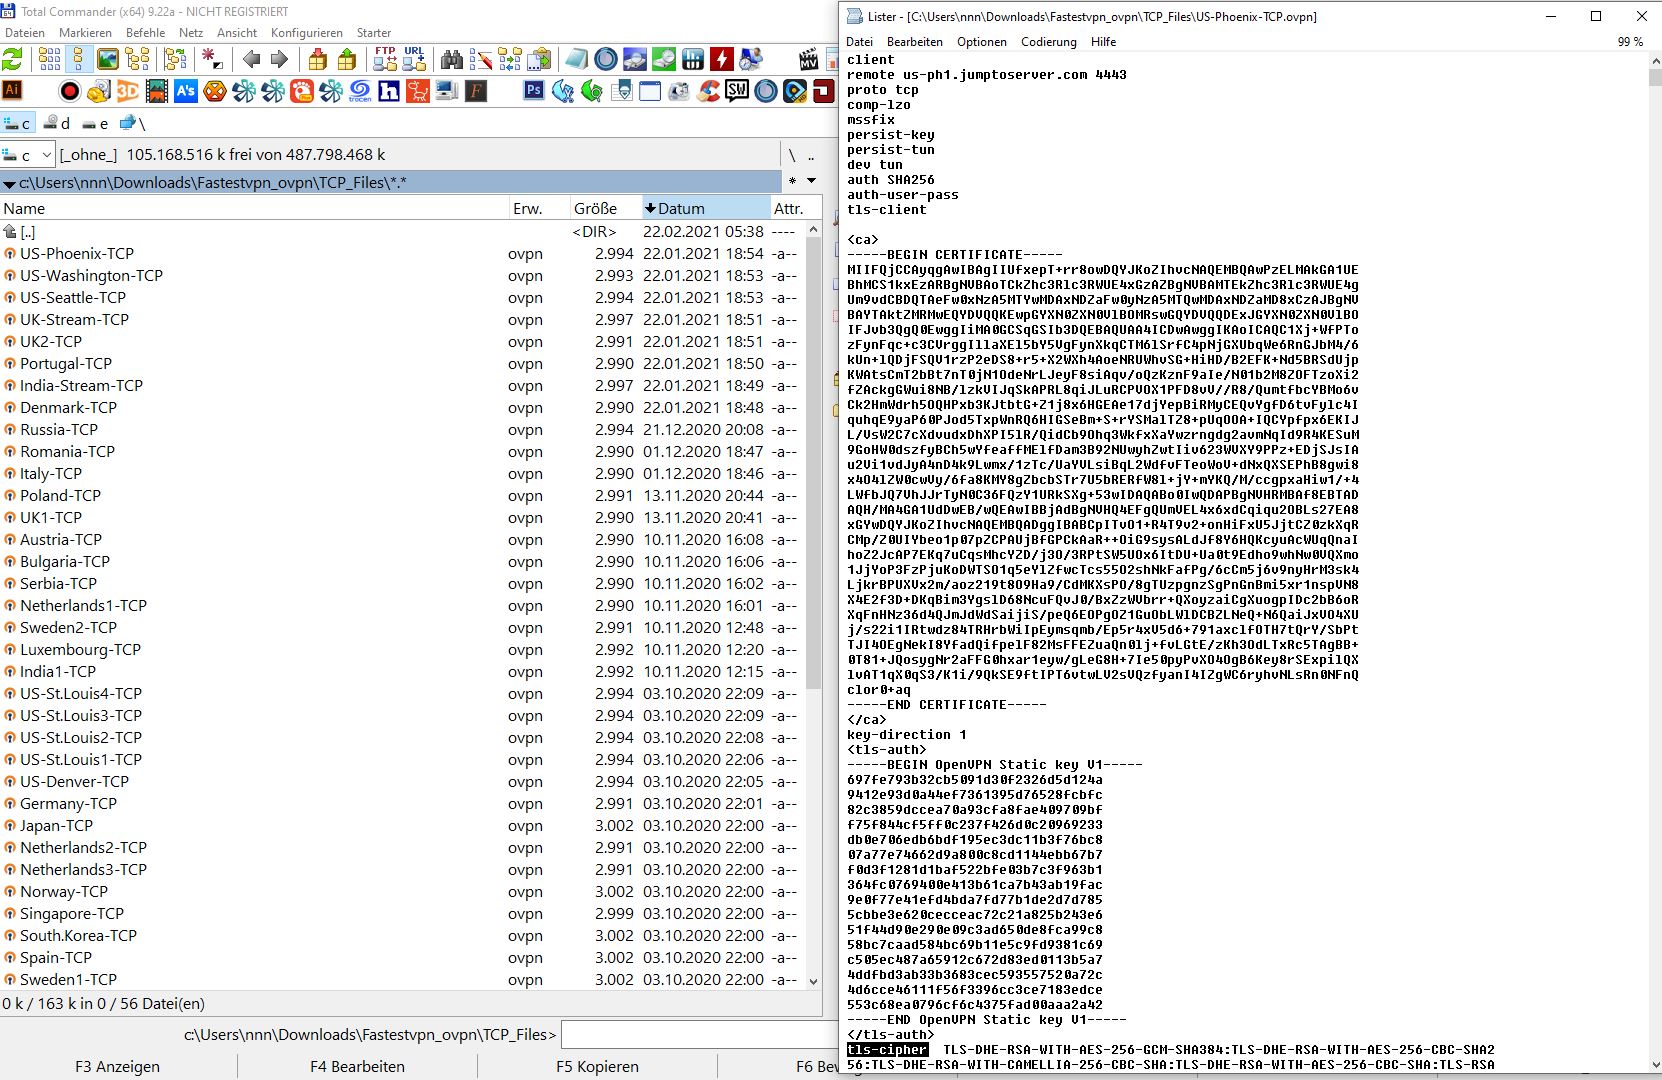Go to root directory backslash button

[792, 155]
